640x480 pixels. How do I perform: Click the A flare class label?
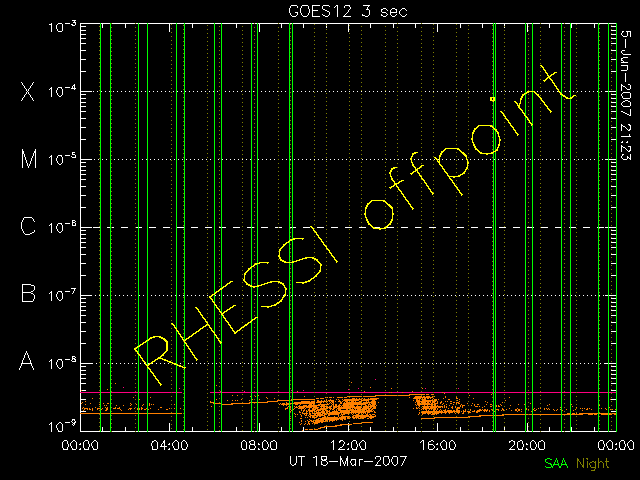[x=27, y=361]
